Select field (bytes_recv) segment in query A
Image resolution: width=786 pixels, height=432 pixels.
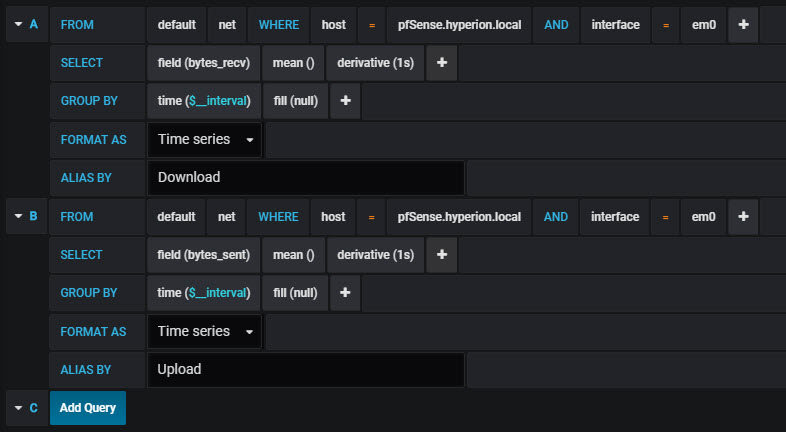point(204,63)
